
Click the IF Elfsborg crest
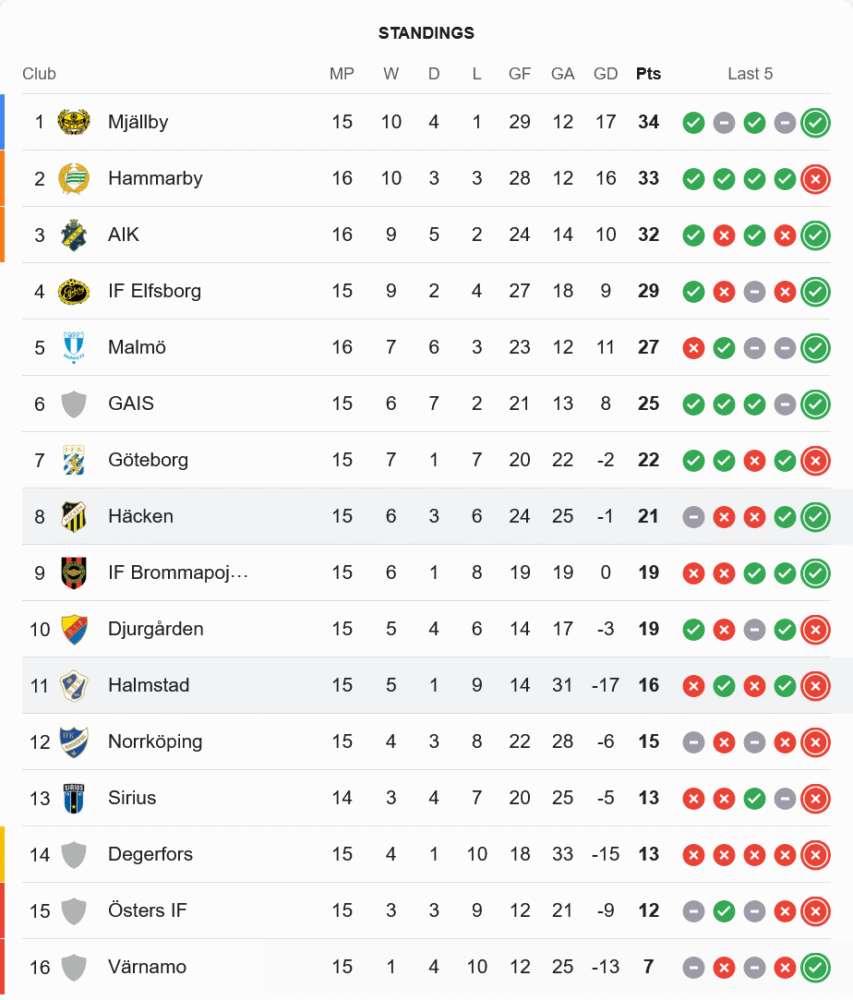[73, 291]
